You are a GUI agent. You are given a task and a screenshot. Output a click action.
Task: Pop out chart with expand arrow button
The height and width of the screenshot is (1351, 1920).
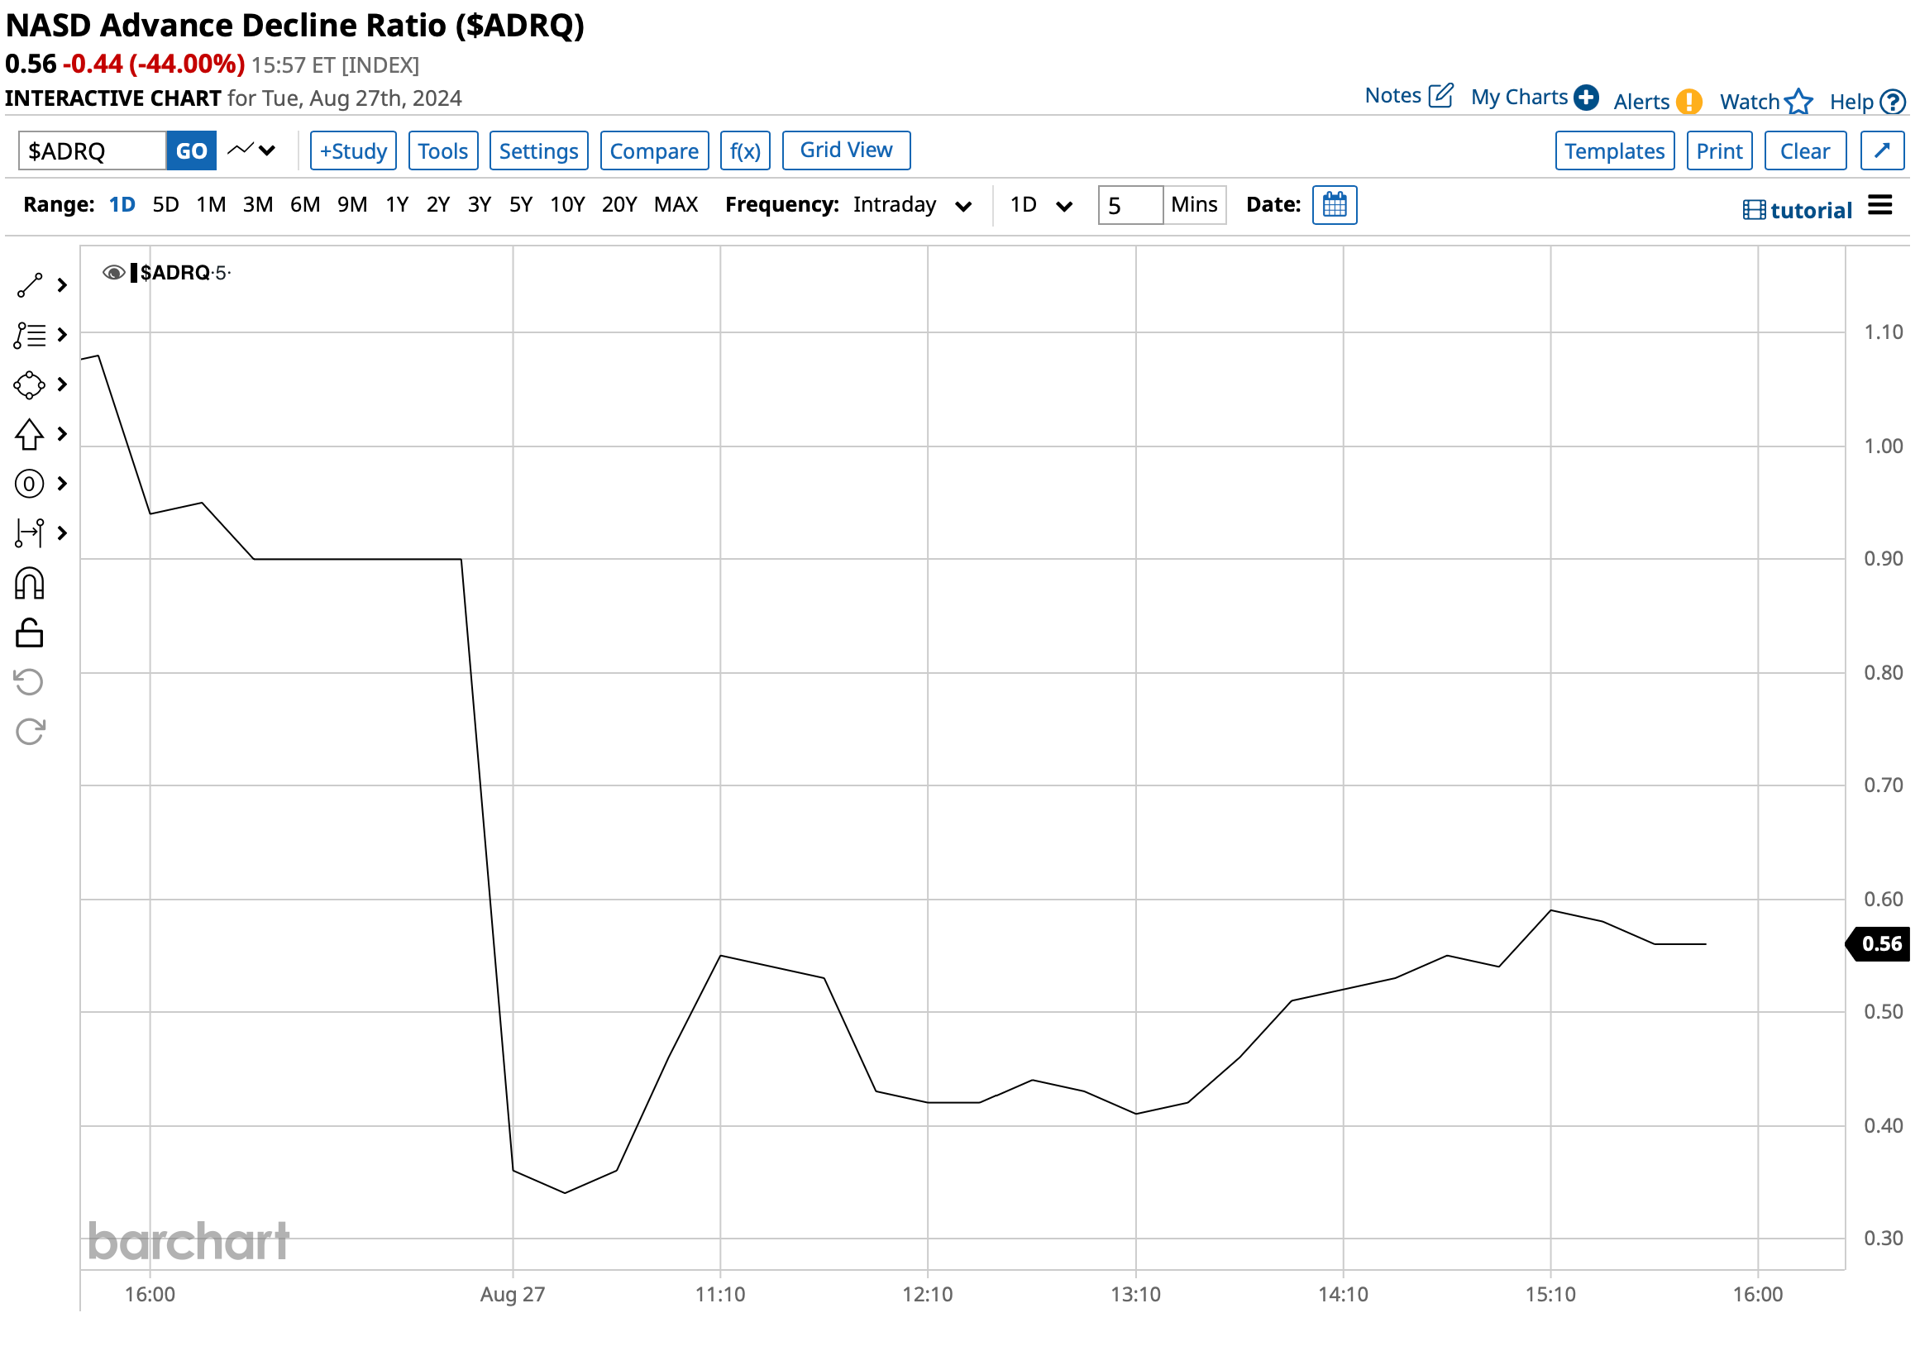(x=1882, y=151)
